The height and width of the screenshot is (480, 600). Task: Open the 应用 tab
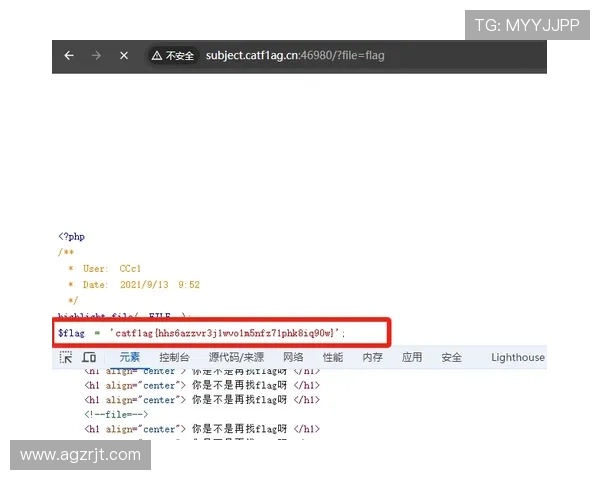point(412,358)
